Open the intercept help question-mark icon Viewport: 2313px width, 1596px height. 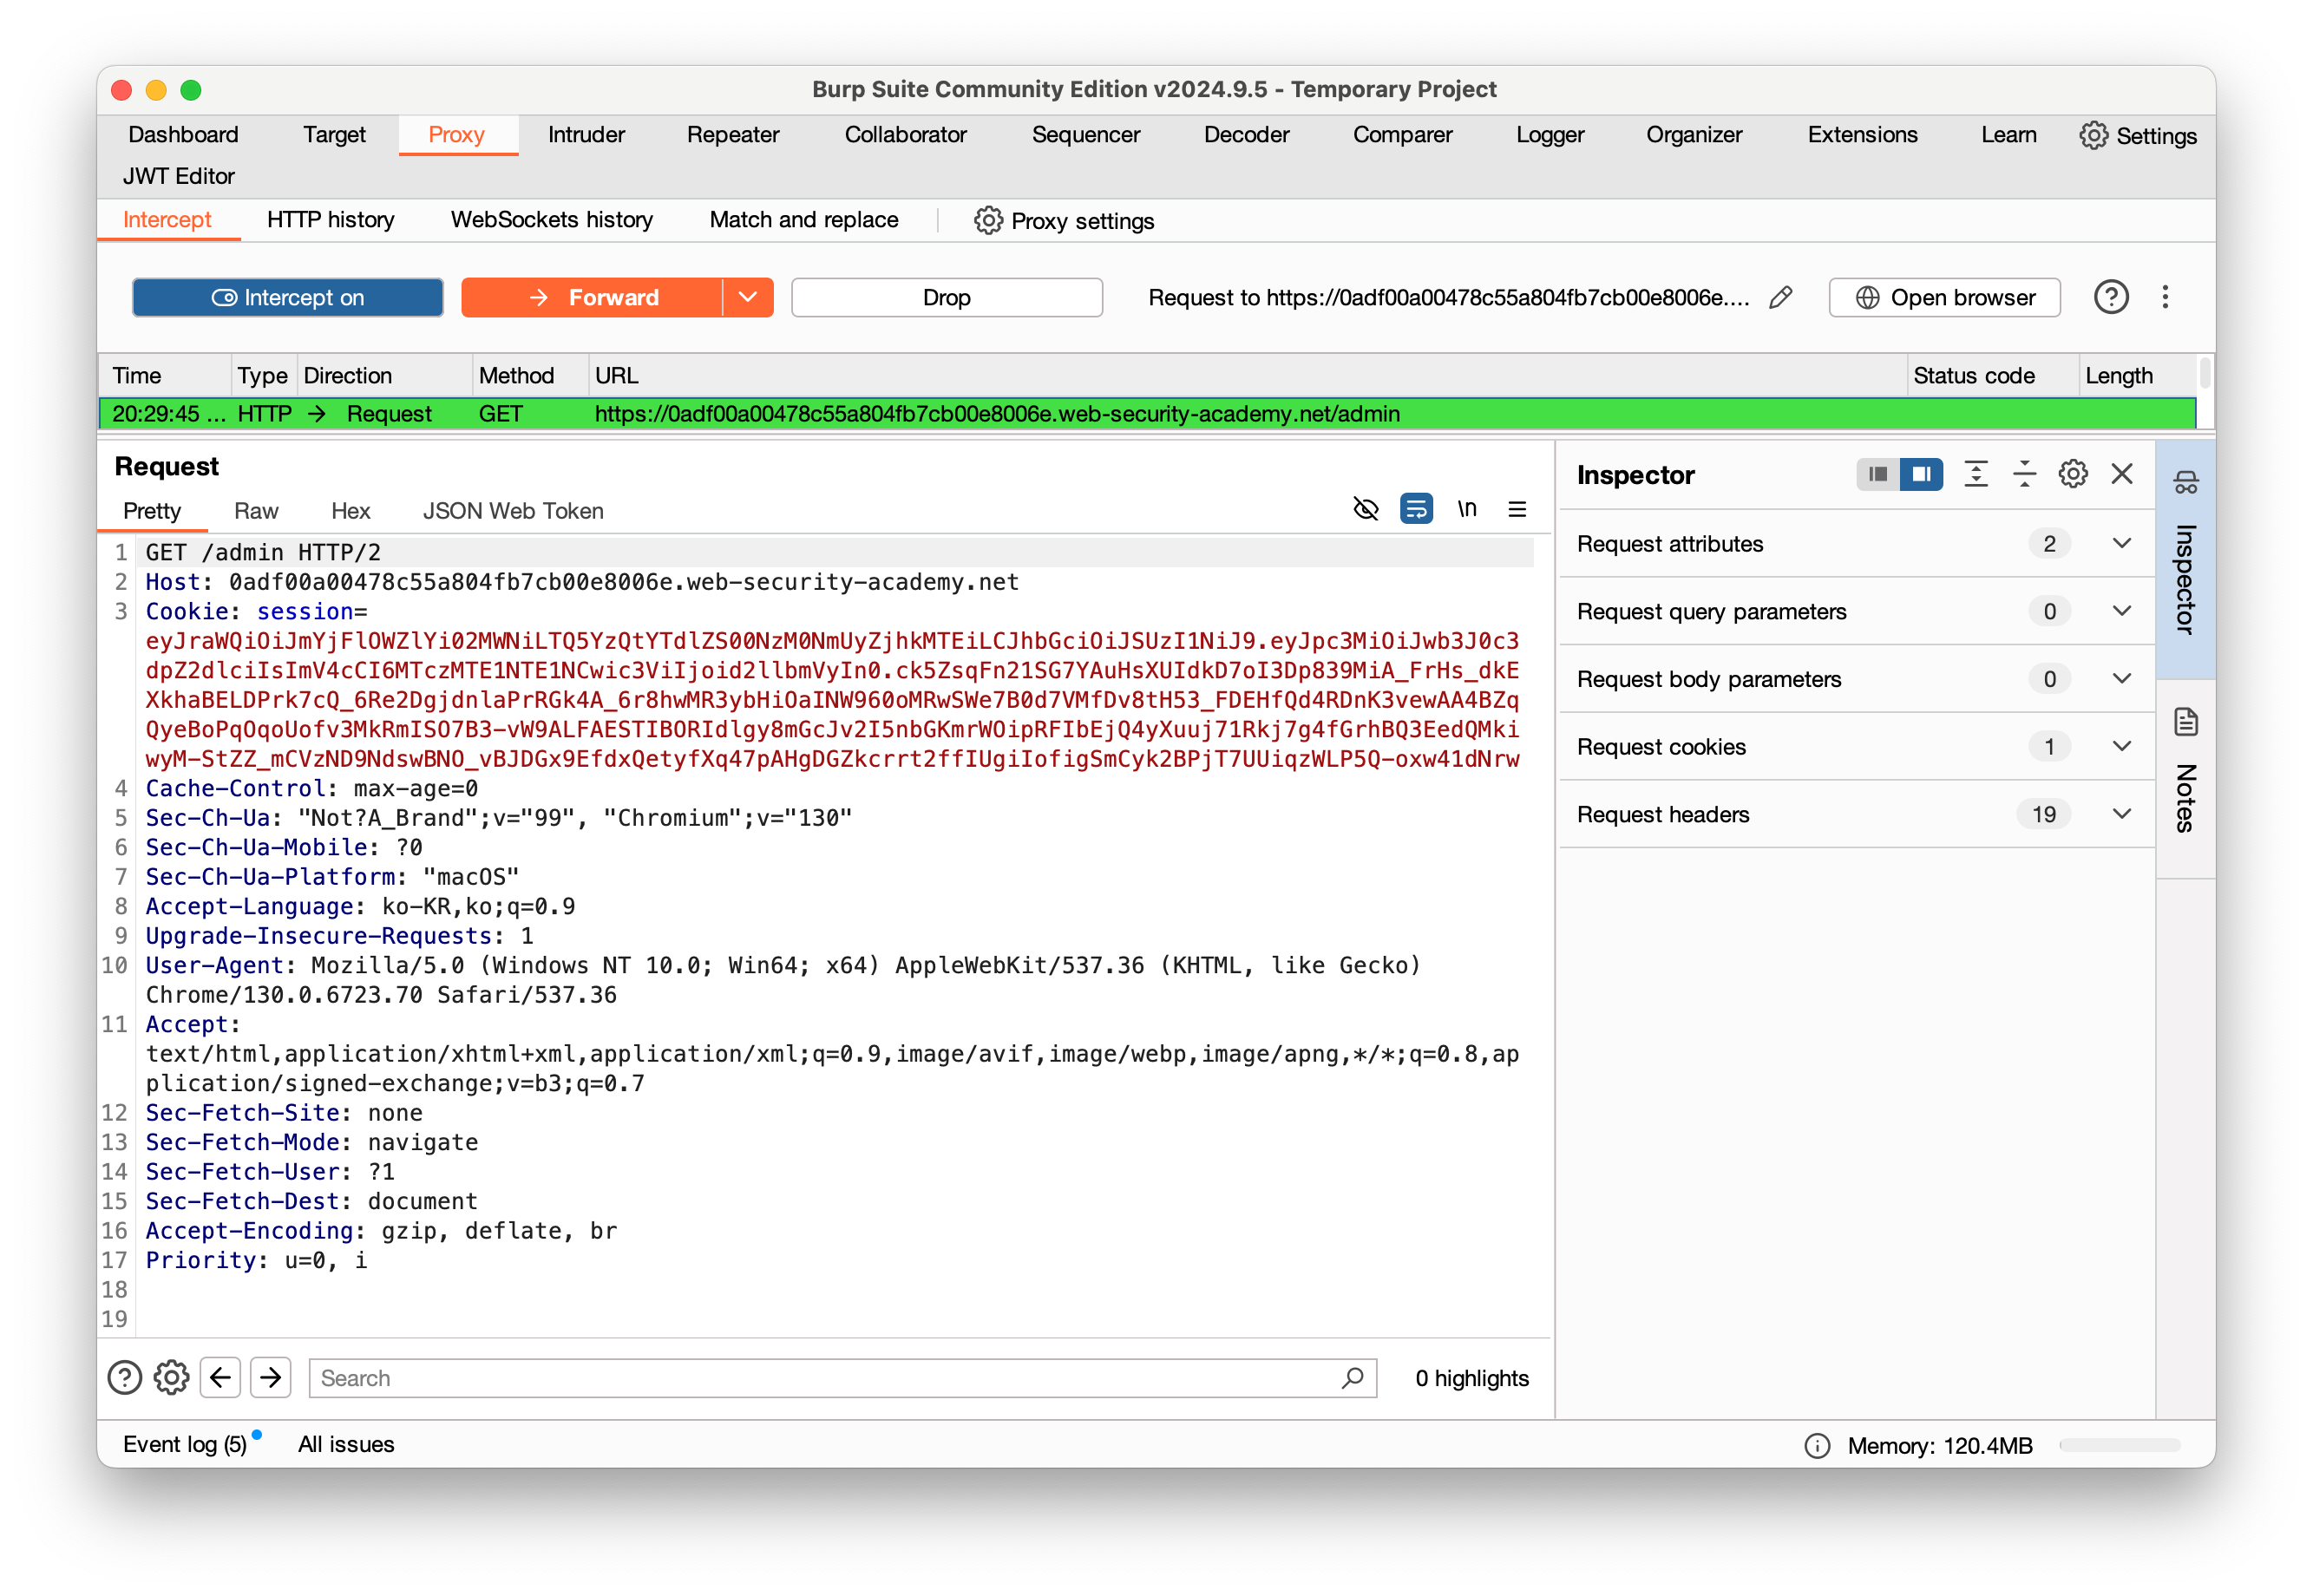coord(2110,297)
